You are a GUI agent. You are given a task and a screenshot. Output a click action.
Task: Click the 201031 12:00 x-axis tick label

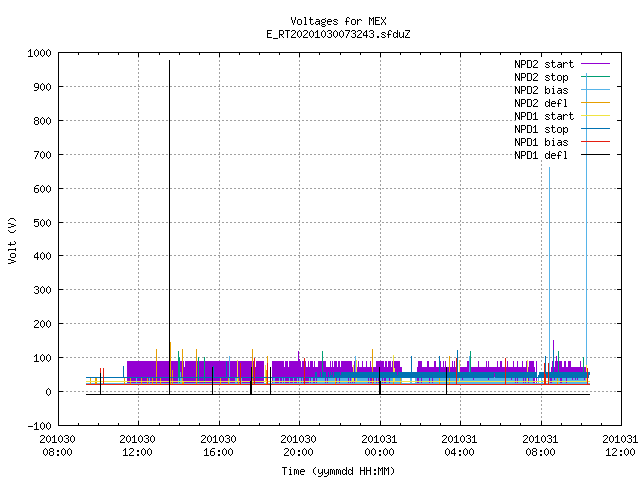coord(620,445)
